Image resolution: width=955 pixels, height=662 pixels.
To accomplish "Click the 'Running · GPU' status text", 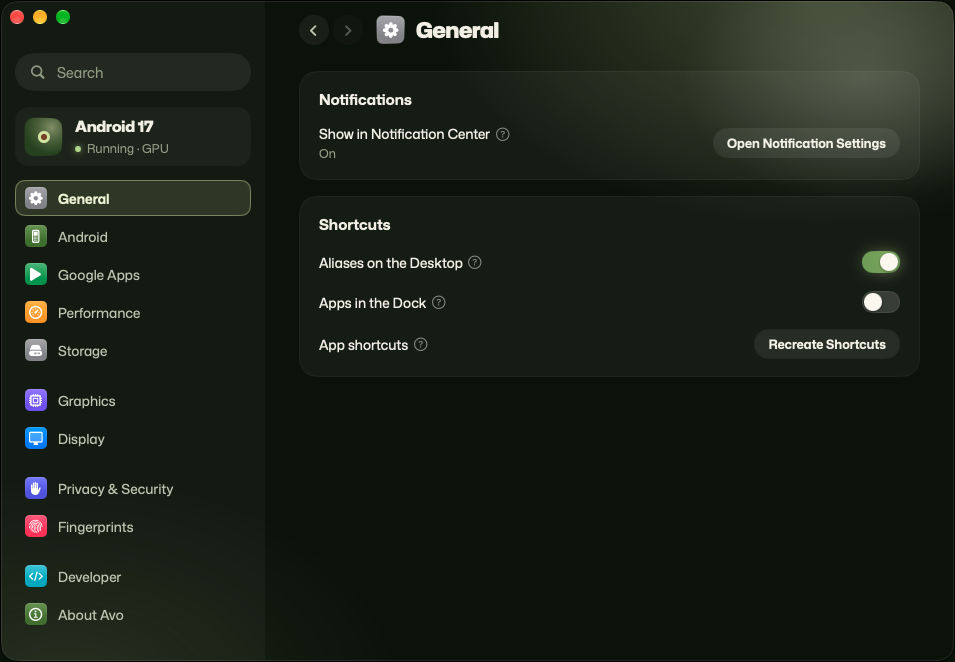I will click(x=127, y=149).
